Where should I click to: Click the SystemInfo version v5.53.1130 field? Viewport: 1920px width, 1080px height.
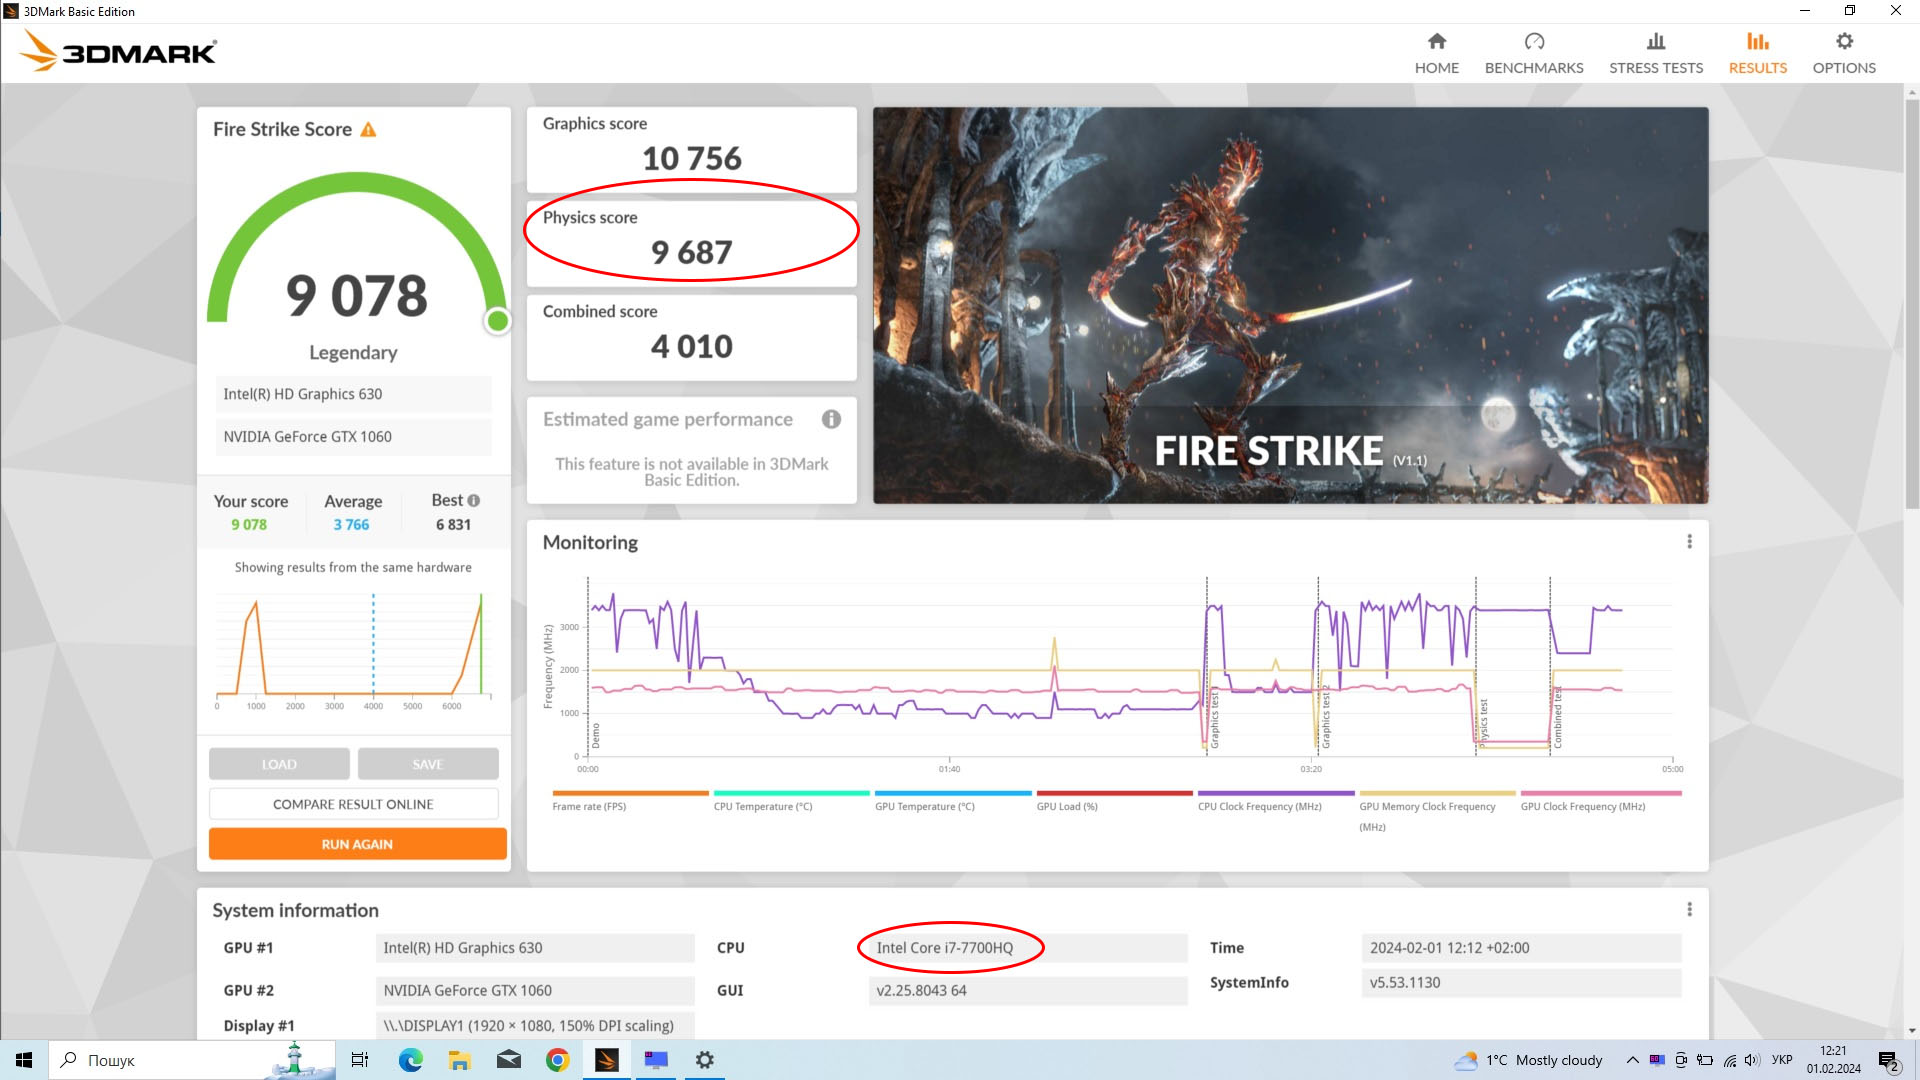coord(1520,982)
